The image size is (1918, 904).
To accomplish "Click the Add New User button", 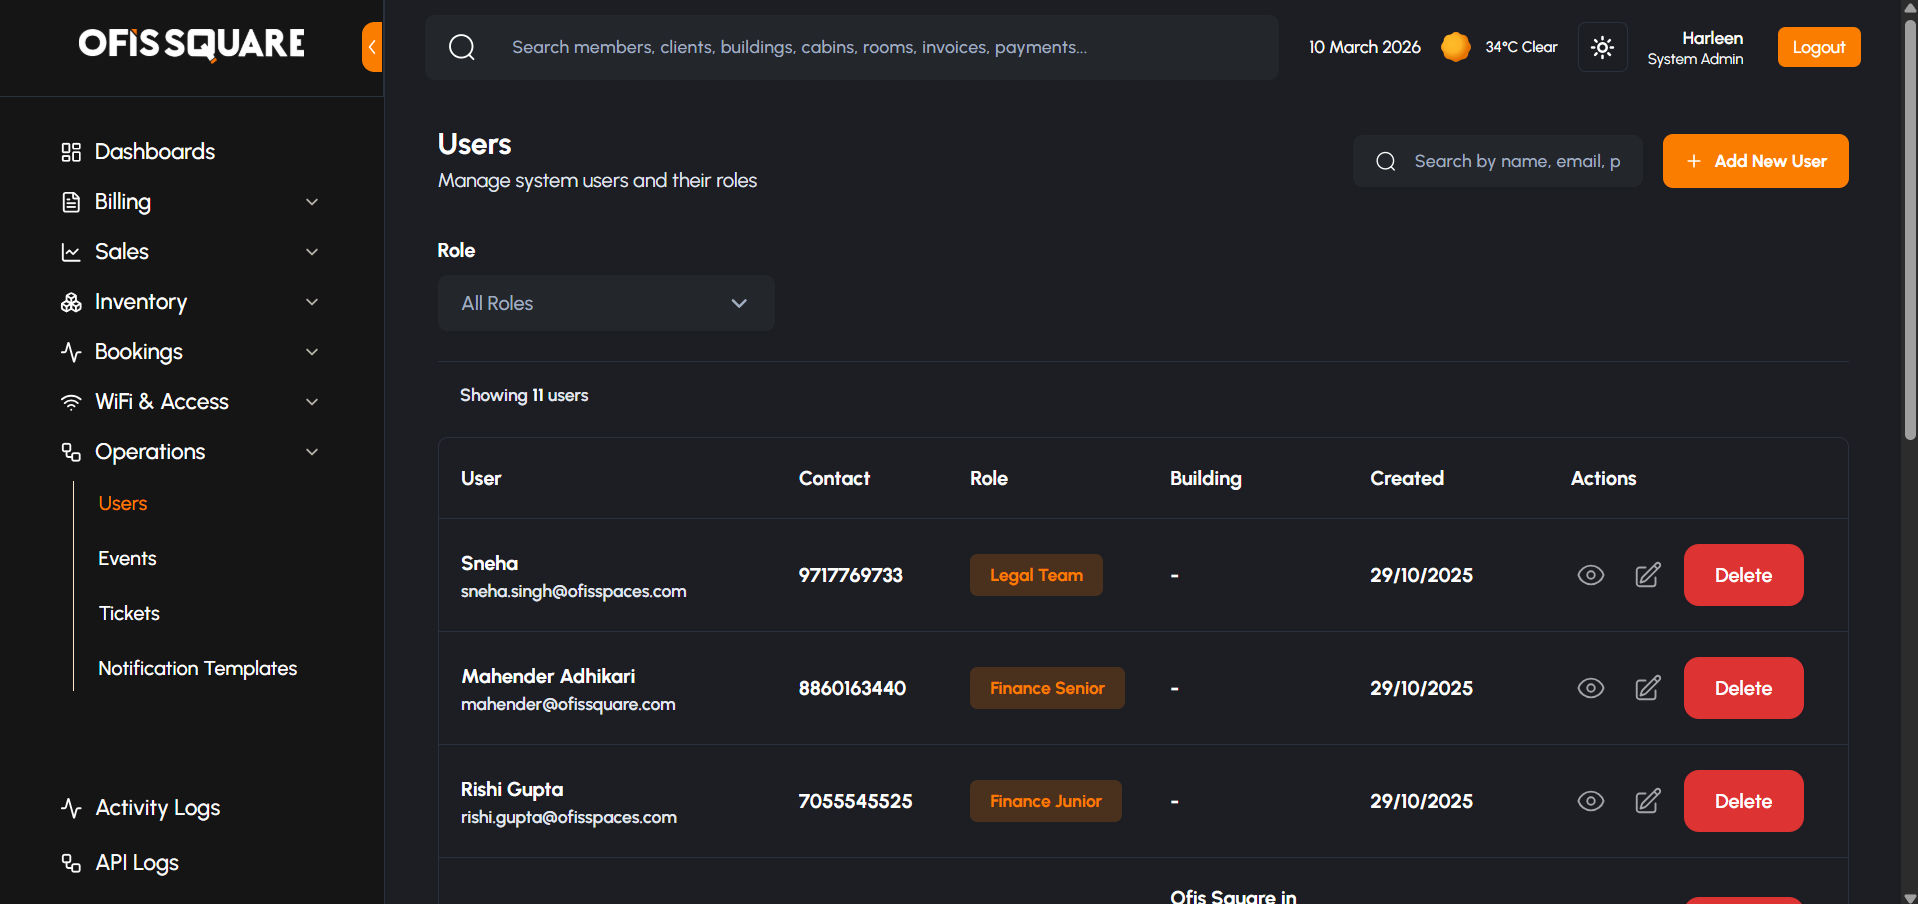I will (1755, 161).
